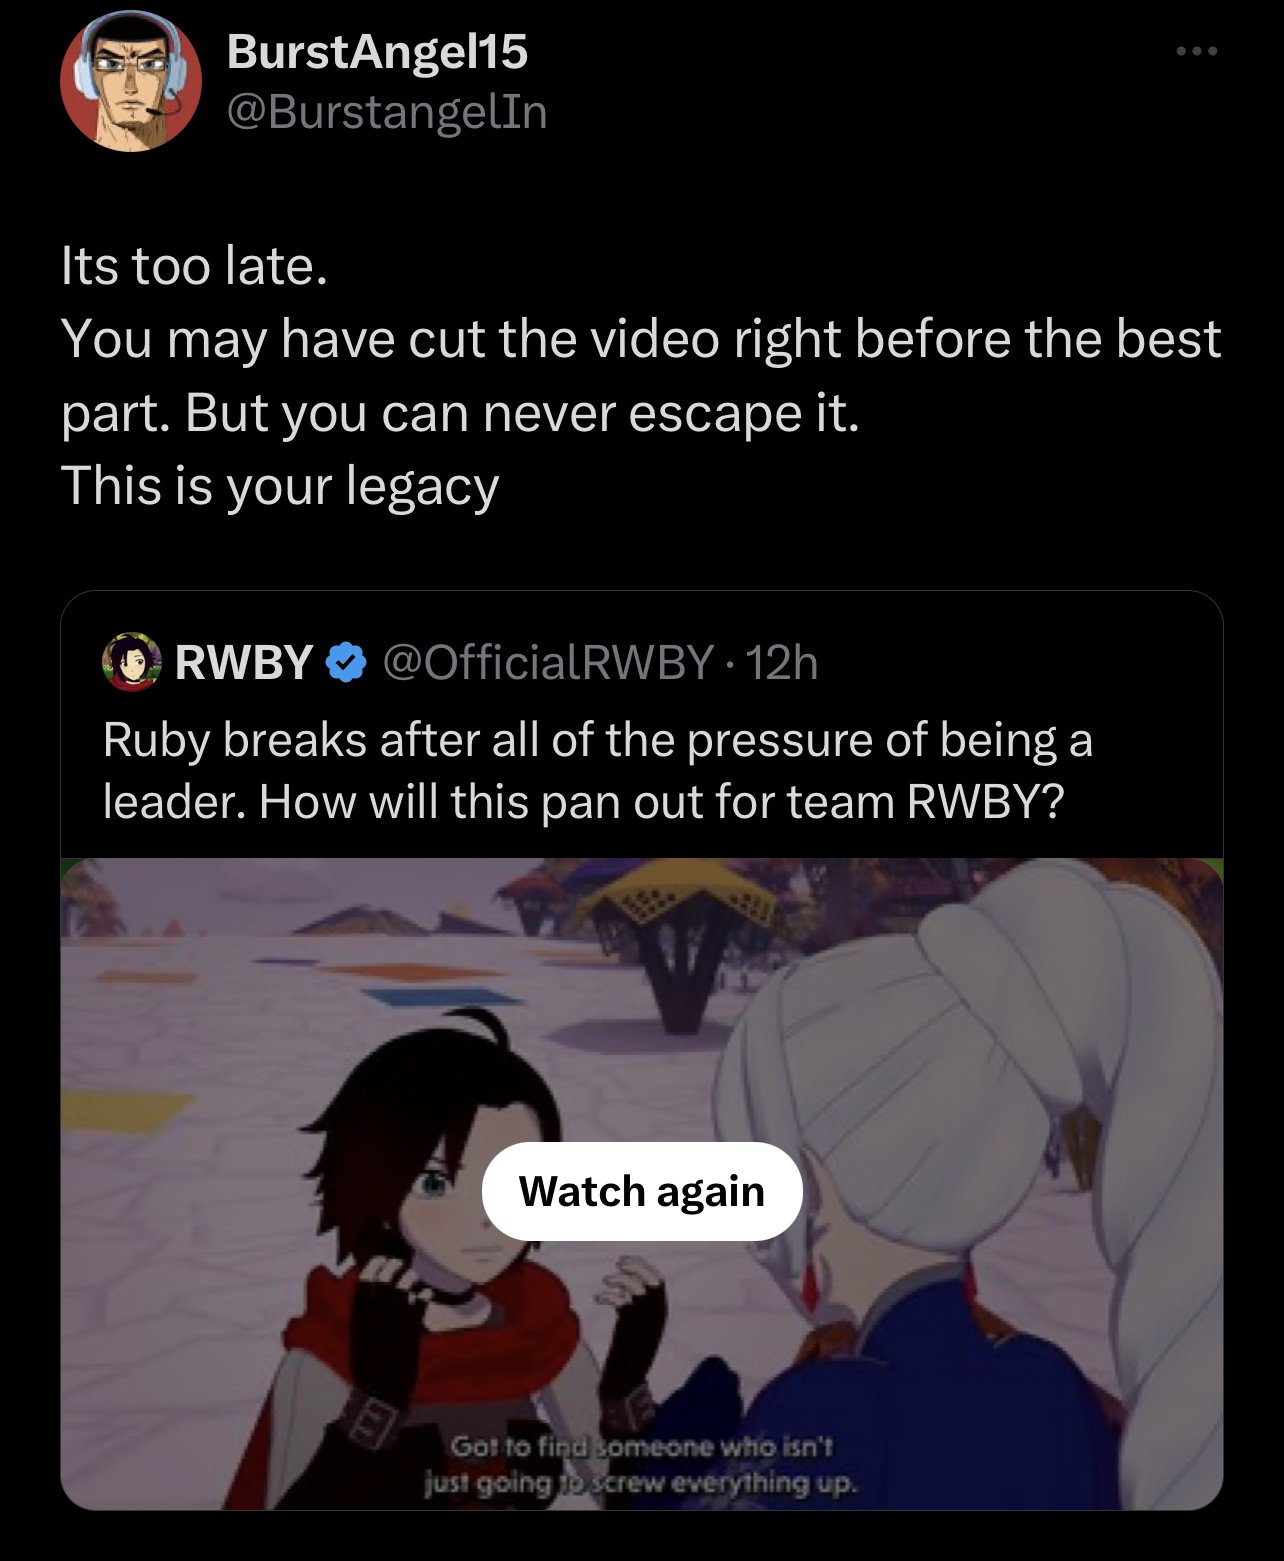Click the quoted tweet text about Ruby
Screen dimensions: 1284x1561
coord(598,771)
